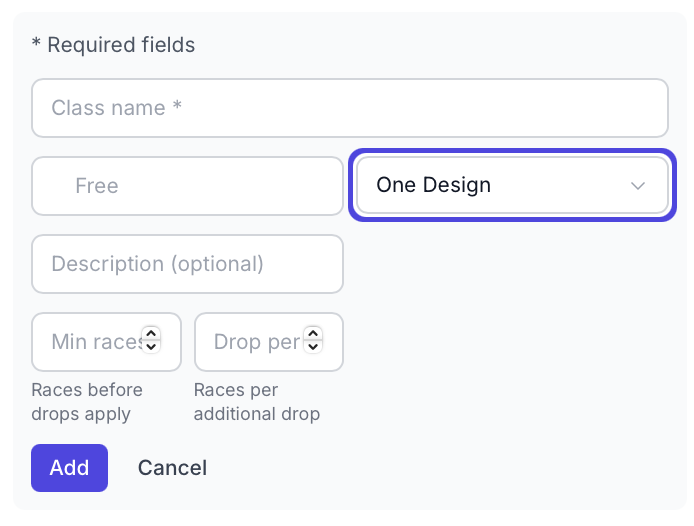
Task: Select the Class name placeholder text
Action: [116, 108]
